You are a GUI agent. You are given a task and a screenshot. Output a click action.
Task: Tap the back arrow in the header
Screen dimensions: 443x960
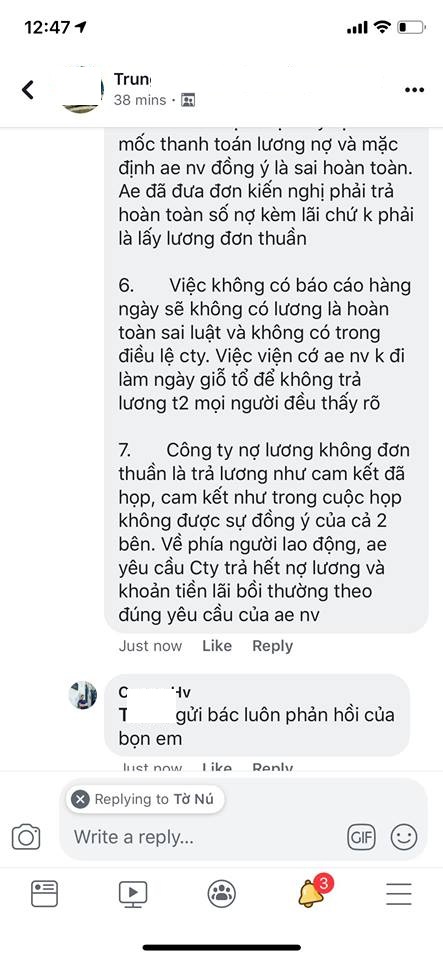[28, 90]
